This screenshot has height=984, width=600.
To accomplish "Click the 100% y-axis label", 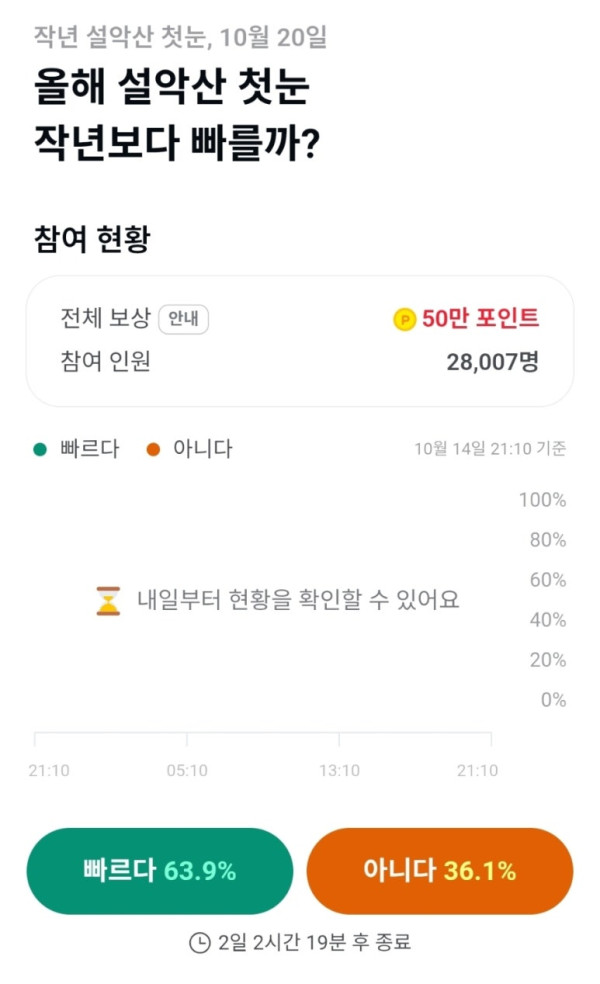I will (x=542, y=500).
